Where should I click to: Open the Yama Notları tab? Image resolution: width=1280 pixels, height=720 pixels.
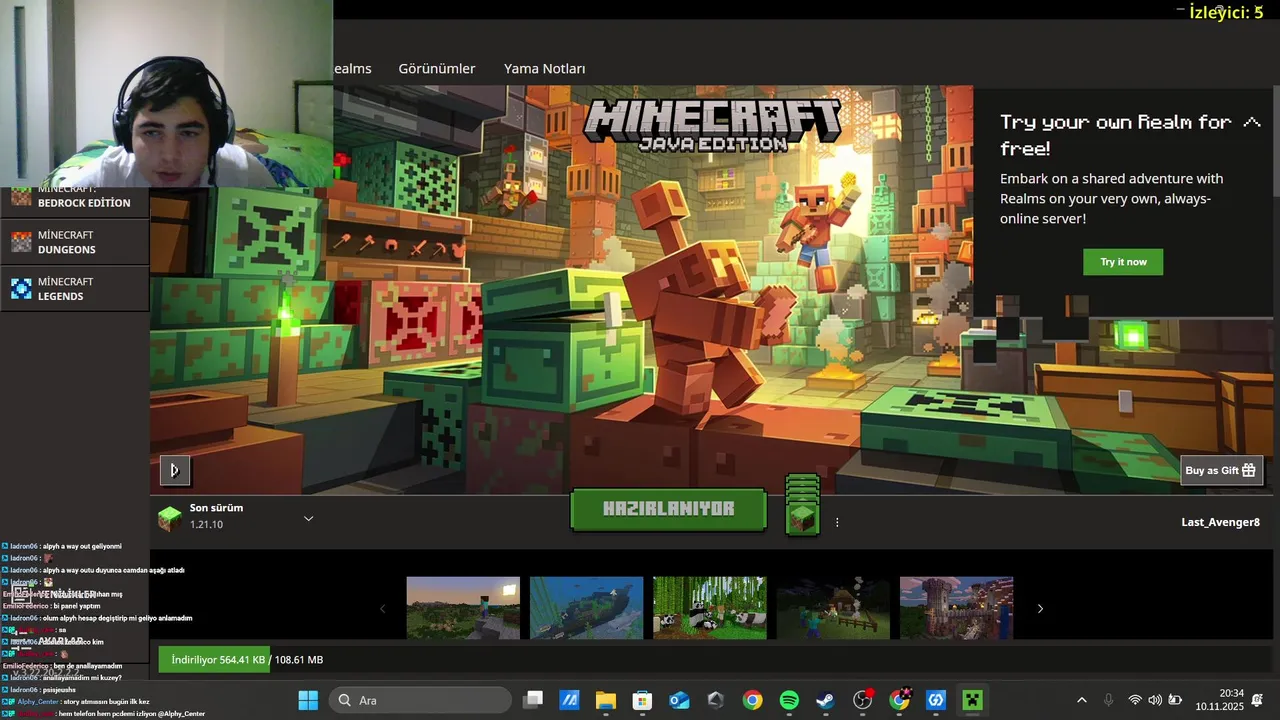click(x=544, y=68)
